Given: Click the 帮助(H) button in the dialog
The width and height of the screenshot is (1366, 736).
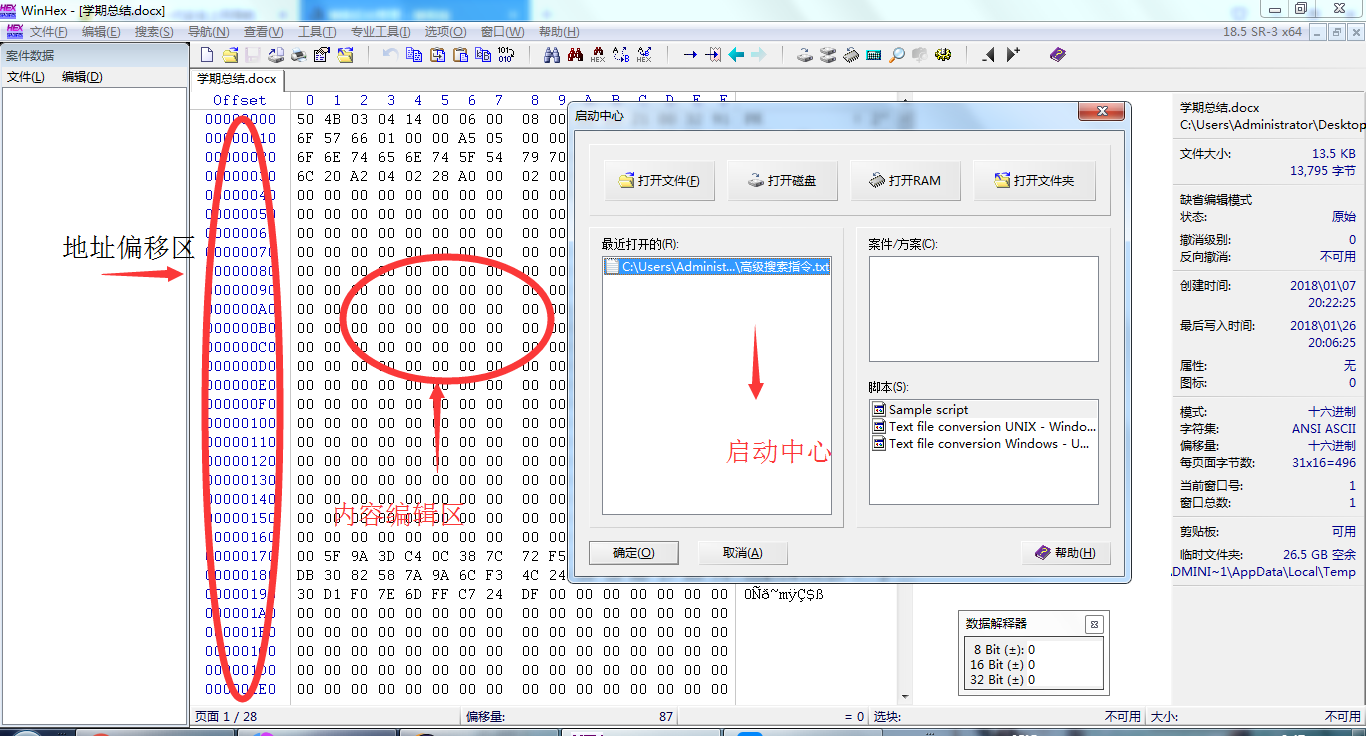Looking at the screenshot, I should [x=1065, y=553].
